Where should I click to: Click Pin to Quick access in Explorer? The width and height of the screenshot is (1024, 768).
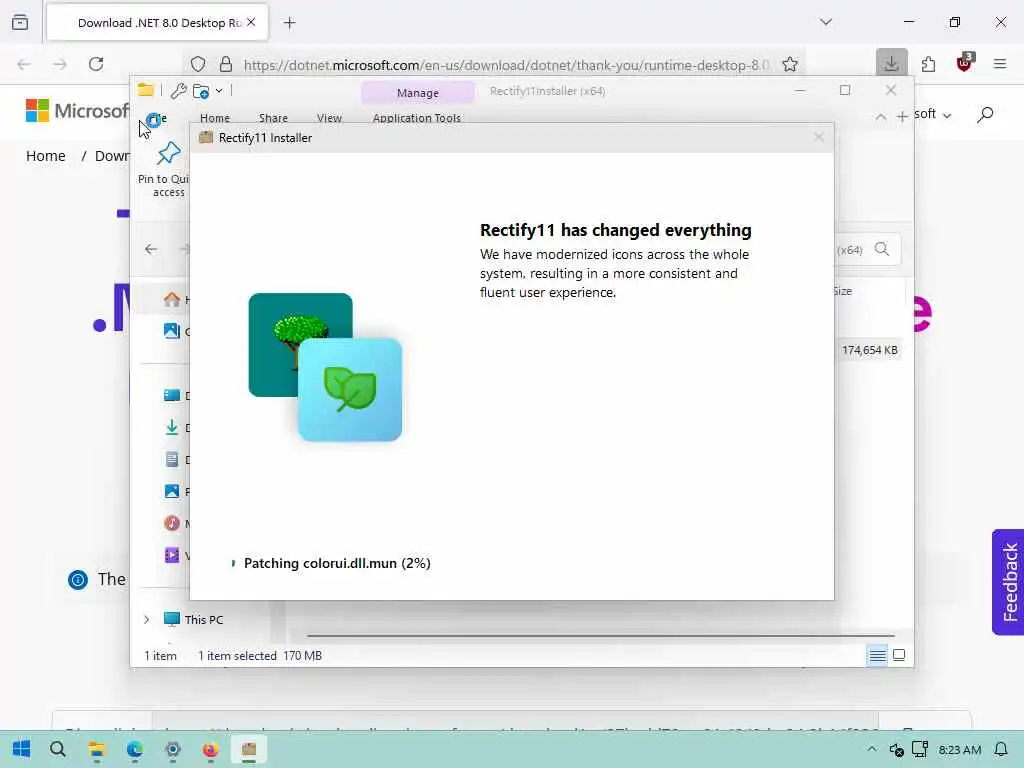[166, 170]
